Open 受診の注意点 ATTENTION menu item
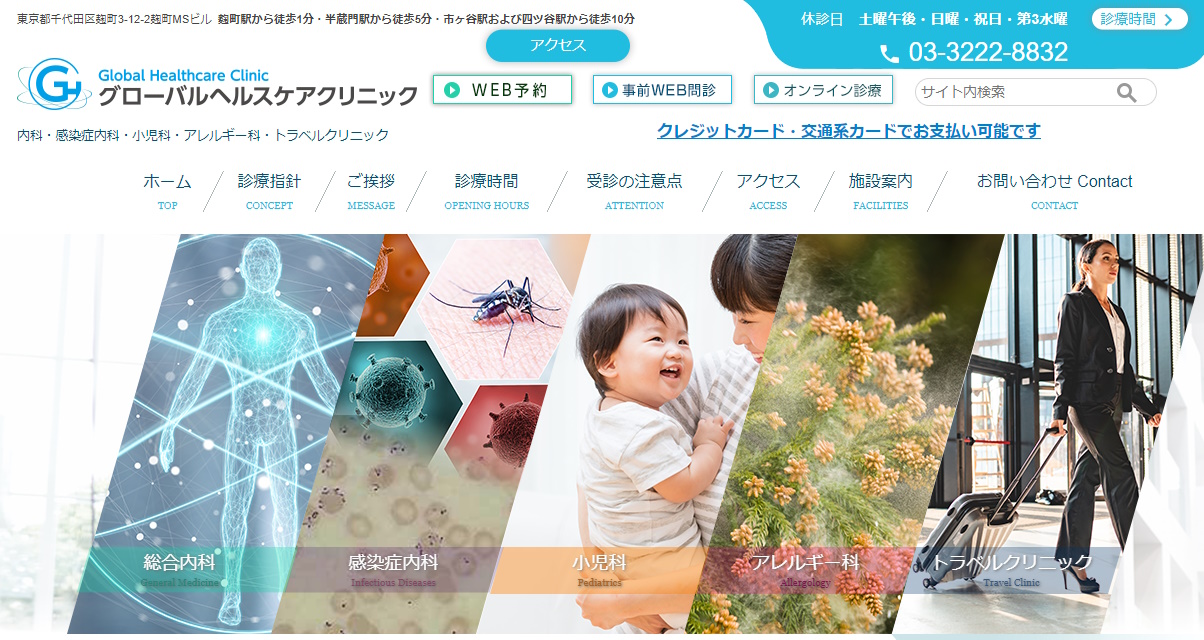This screenshot has height=640, width=1204. click(x=634, y=191)
